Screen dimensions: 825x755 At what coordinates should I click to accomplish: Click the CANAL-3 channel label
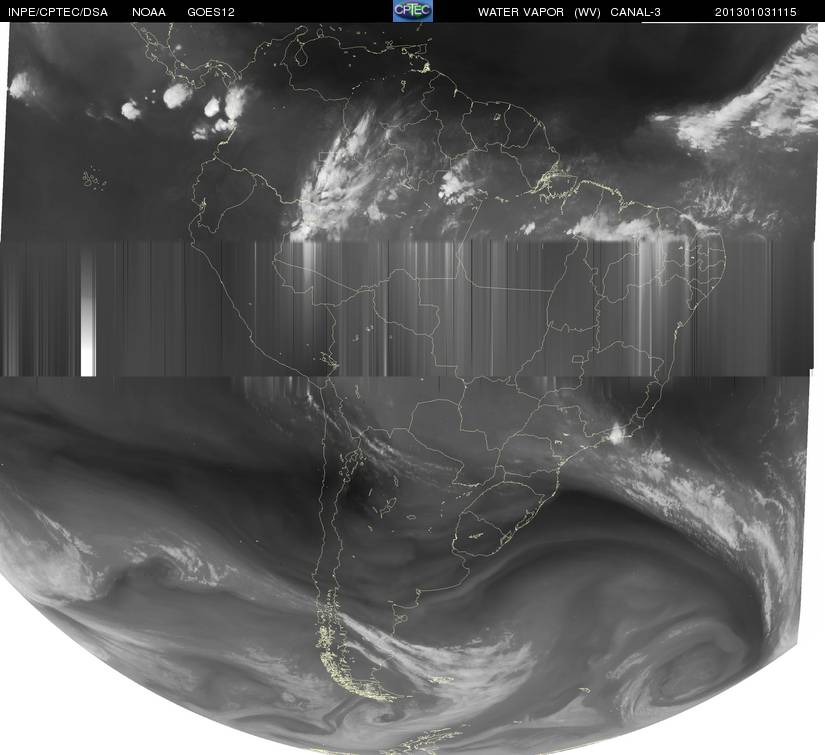point(636,12)
